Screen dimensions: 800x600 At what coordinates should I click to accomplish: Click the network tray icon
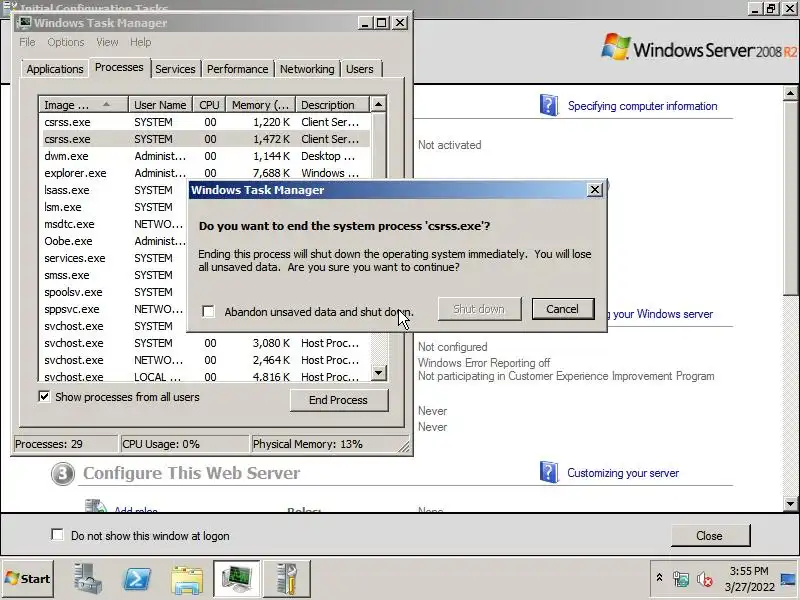tap(681, 579)
